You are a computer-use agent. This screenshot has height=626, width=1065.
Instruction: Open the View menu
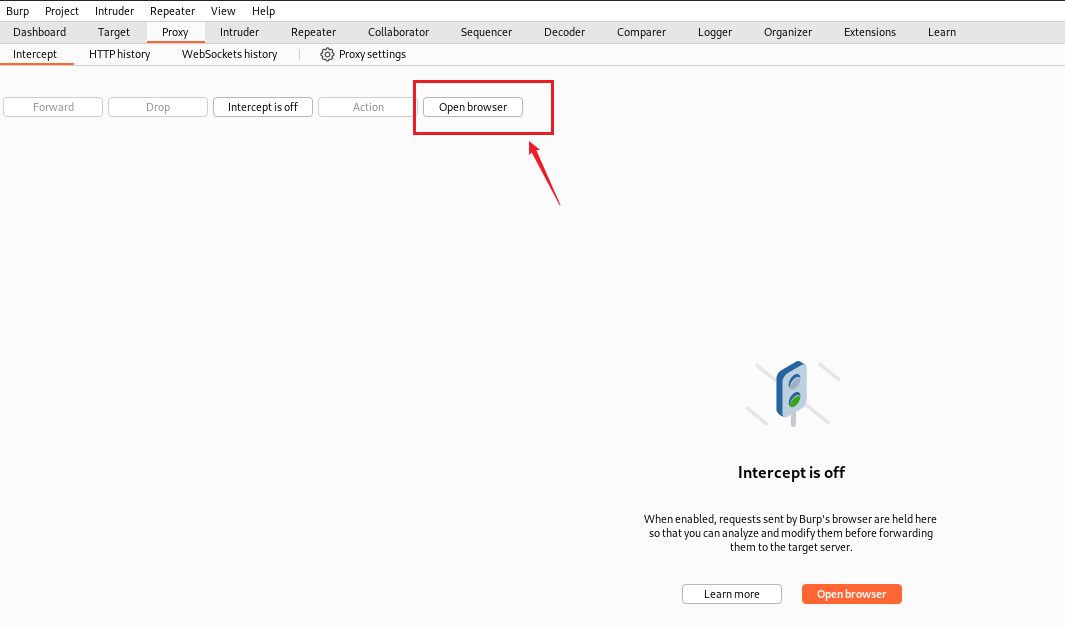tap(223, 11)
